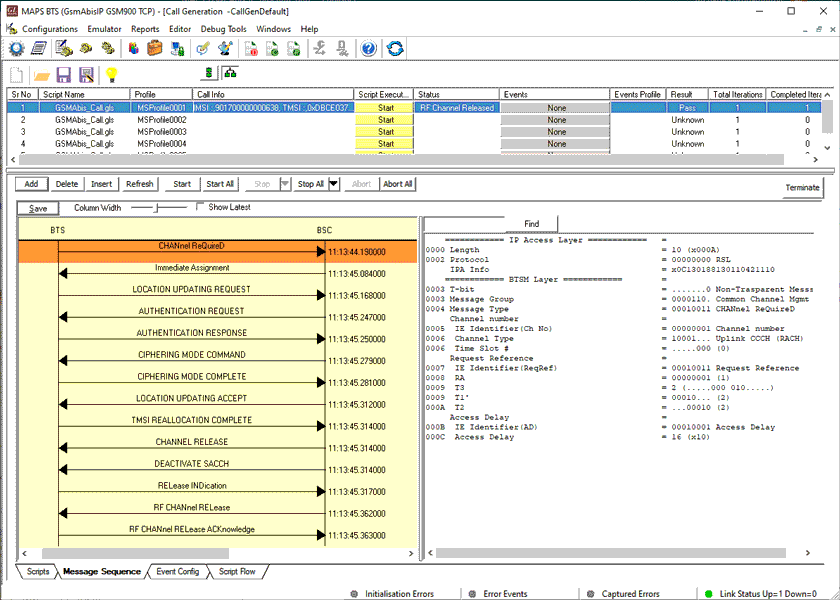This screenshot has height=600, width=840.
Task: Select the CIPHERING MODE COMMAND message
Action: (x=192, y=355)
